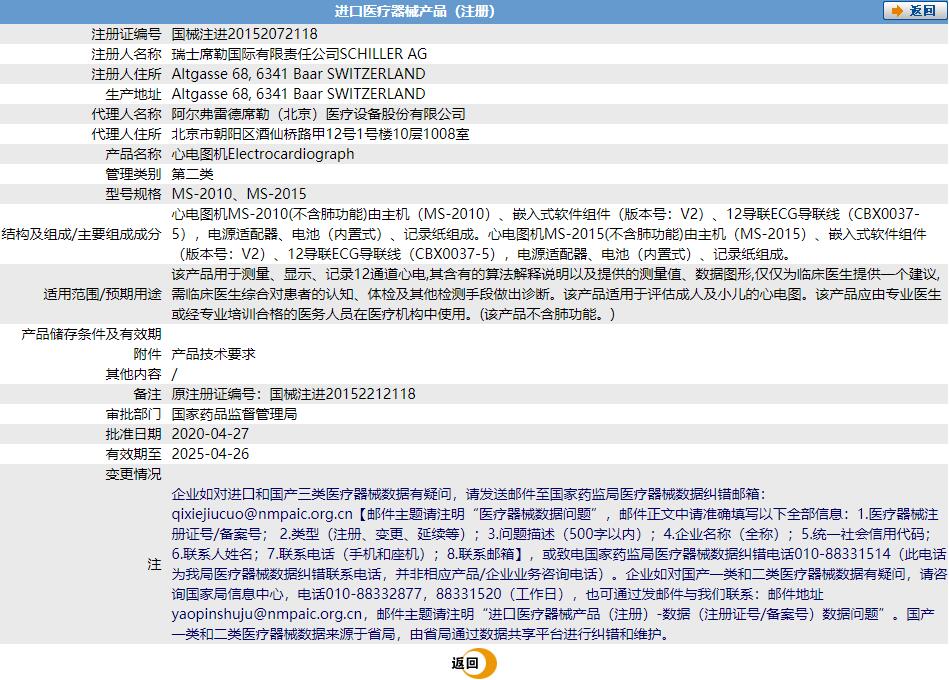Click the structure description paragraph about 心电图机MS-2010

(550, 234)
